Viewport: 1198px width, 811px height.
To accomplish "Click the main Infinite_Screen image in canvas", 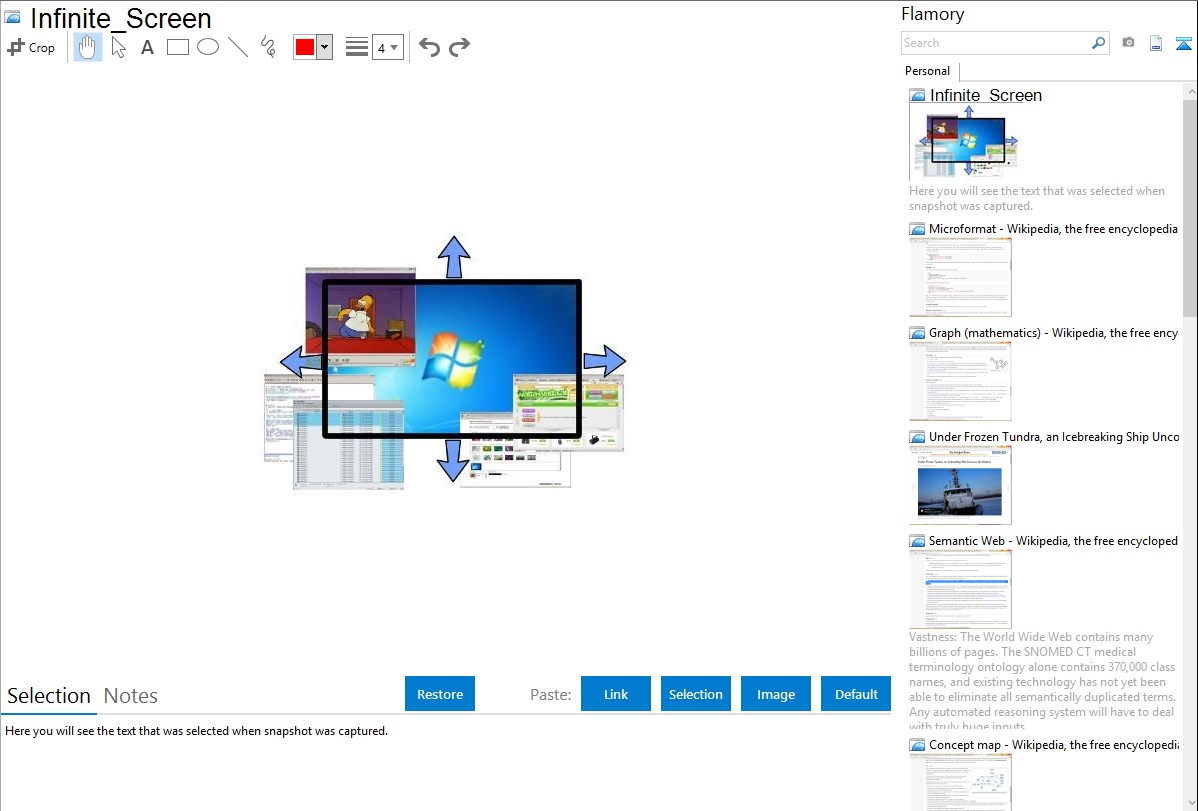I will [445, 362].
